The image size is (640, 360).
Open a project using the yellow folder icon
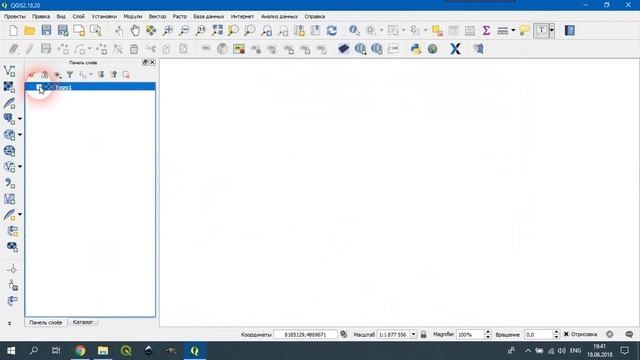coord(30,31)
